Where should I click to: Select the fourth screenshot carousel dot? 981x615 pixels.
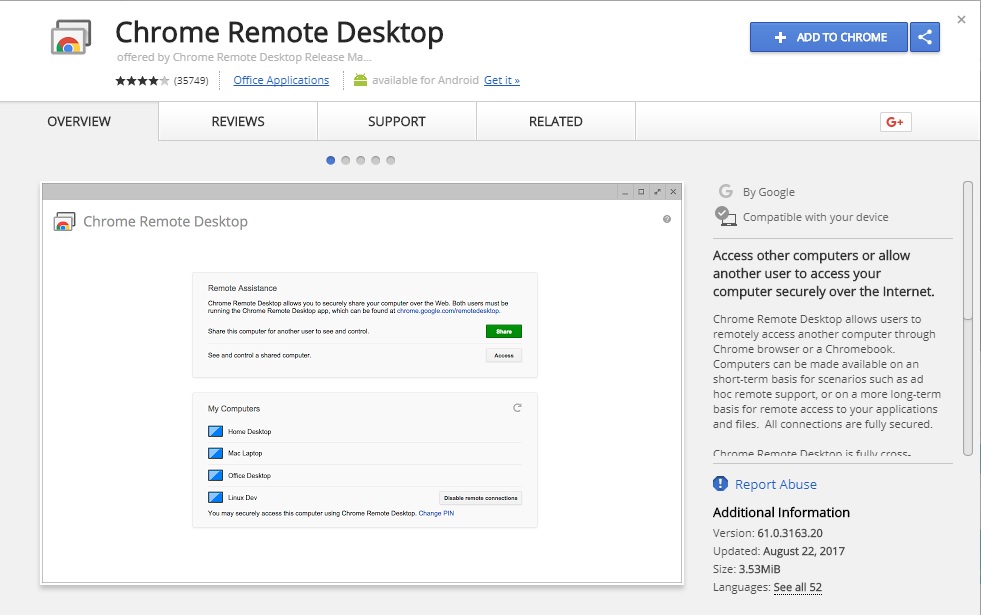click(x=375, y=160)
